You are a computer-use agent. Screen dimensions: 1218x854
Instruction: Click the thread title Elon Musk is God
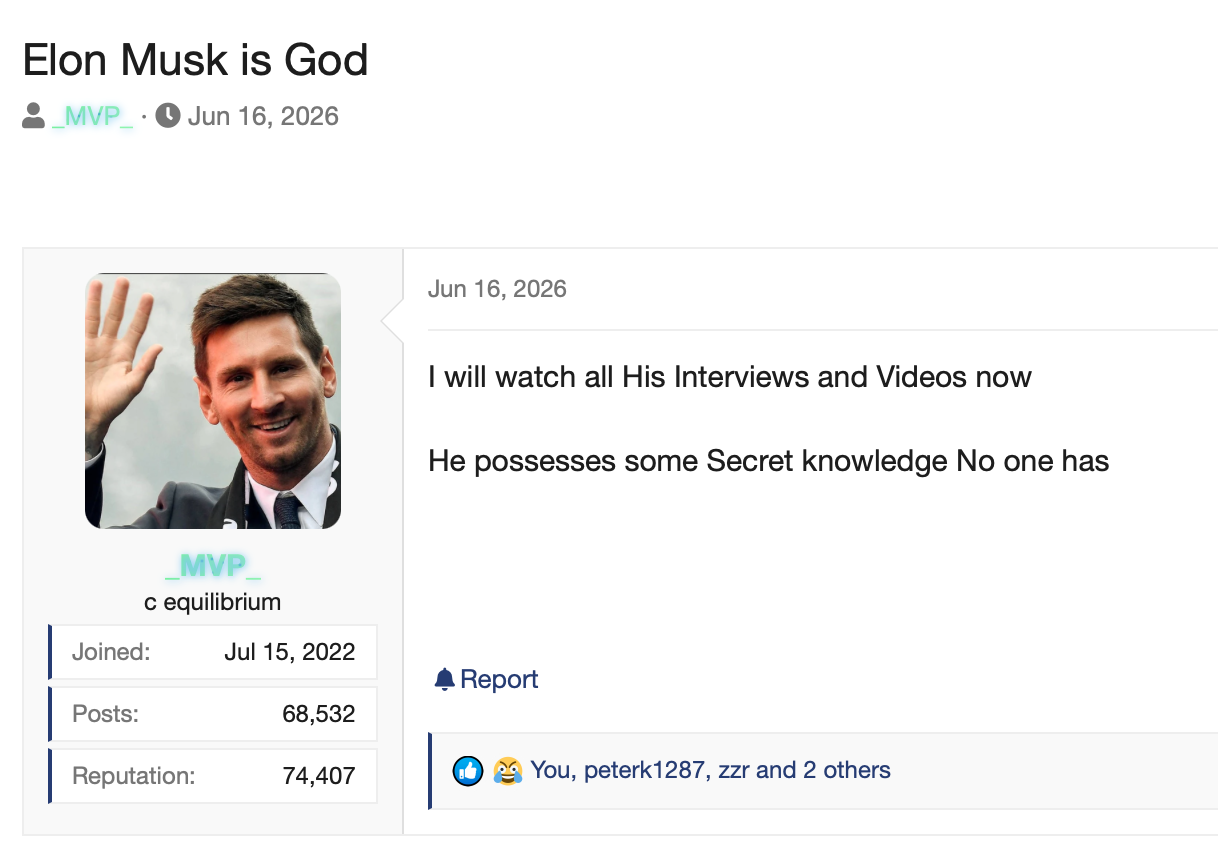pos(196,60)
